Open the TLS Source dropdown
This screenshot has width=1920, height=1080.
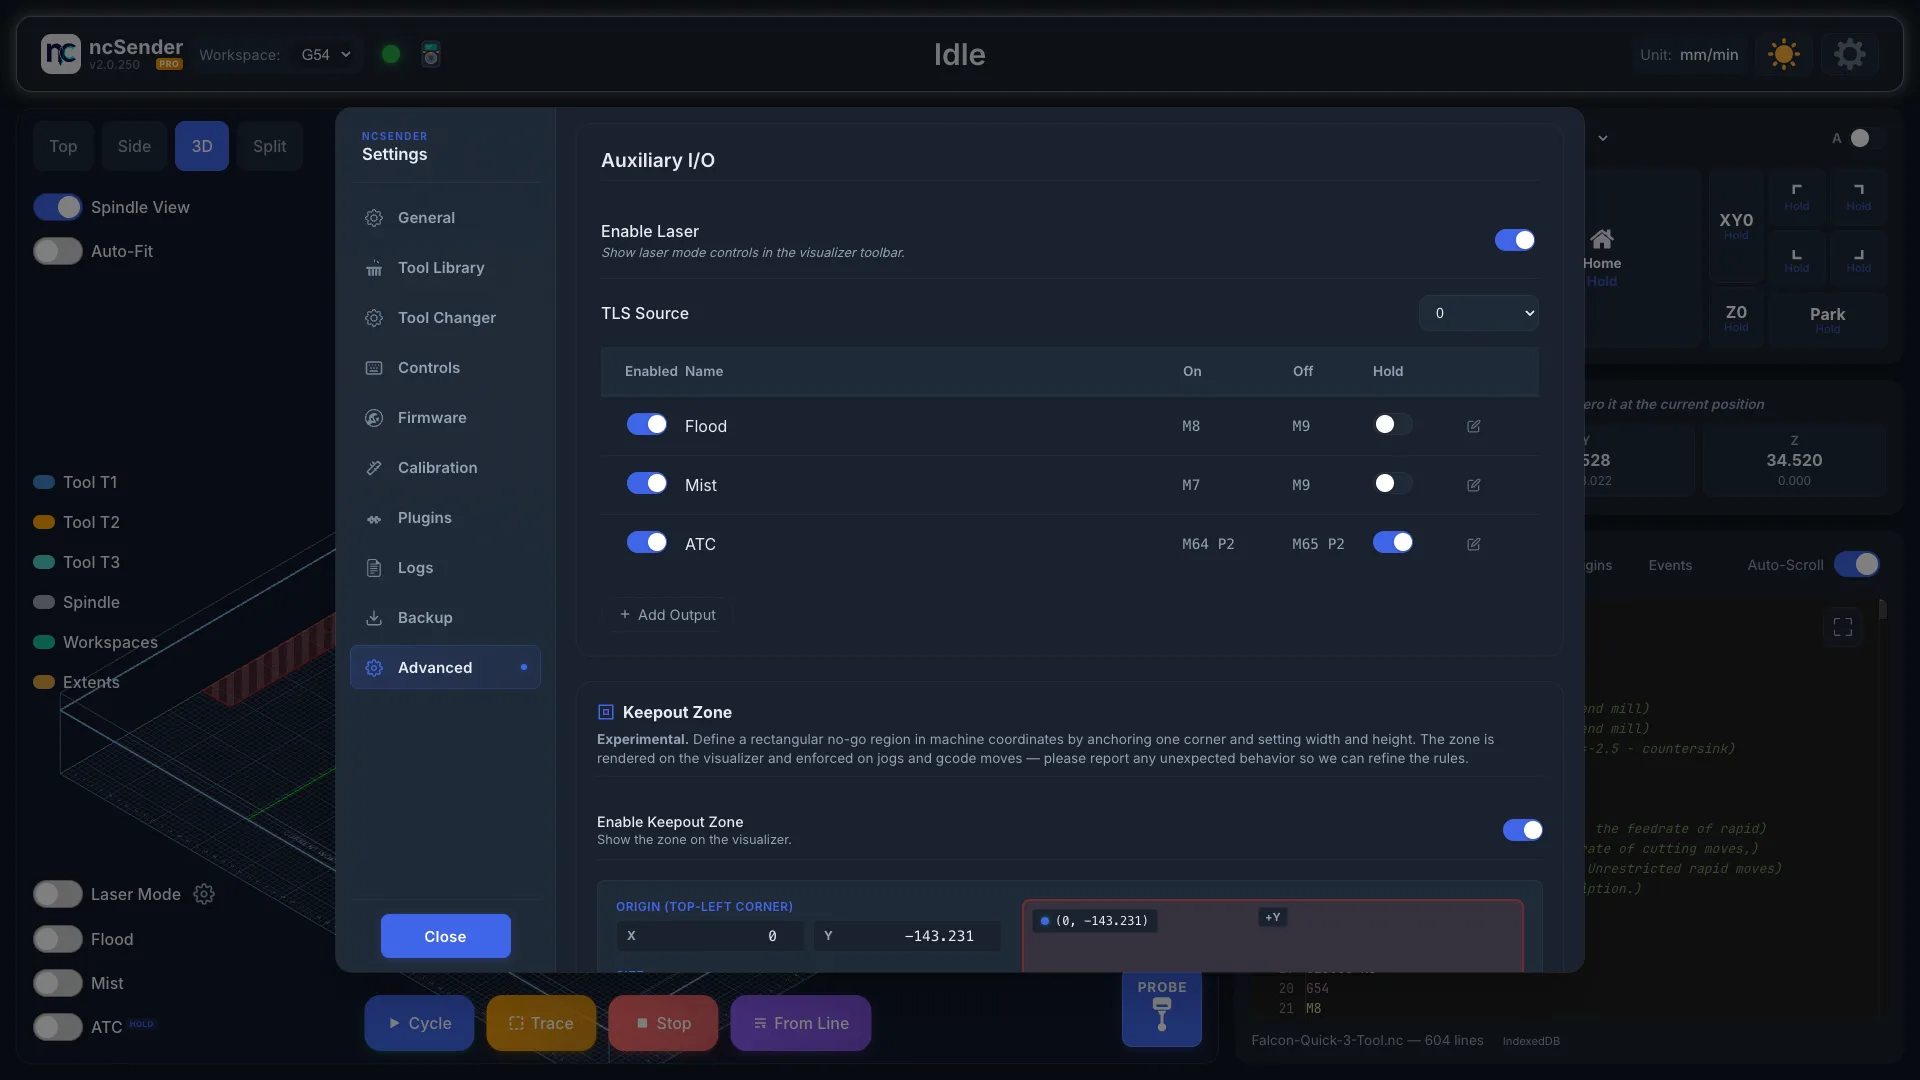[1478, 313]
